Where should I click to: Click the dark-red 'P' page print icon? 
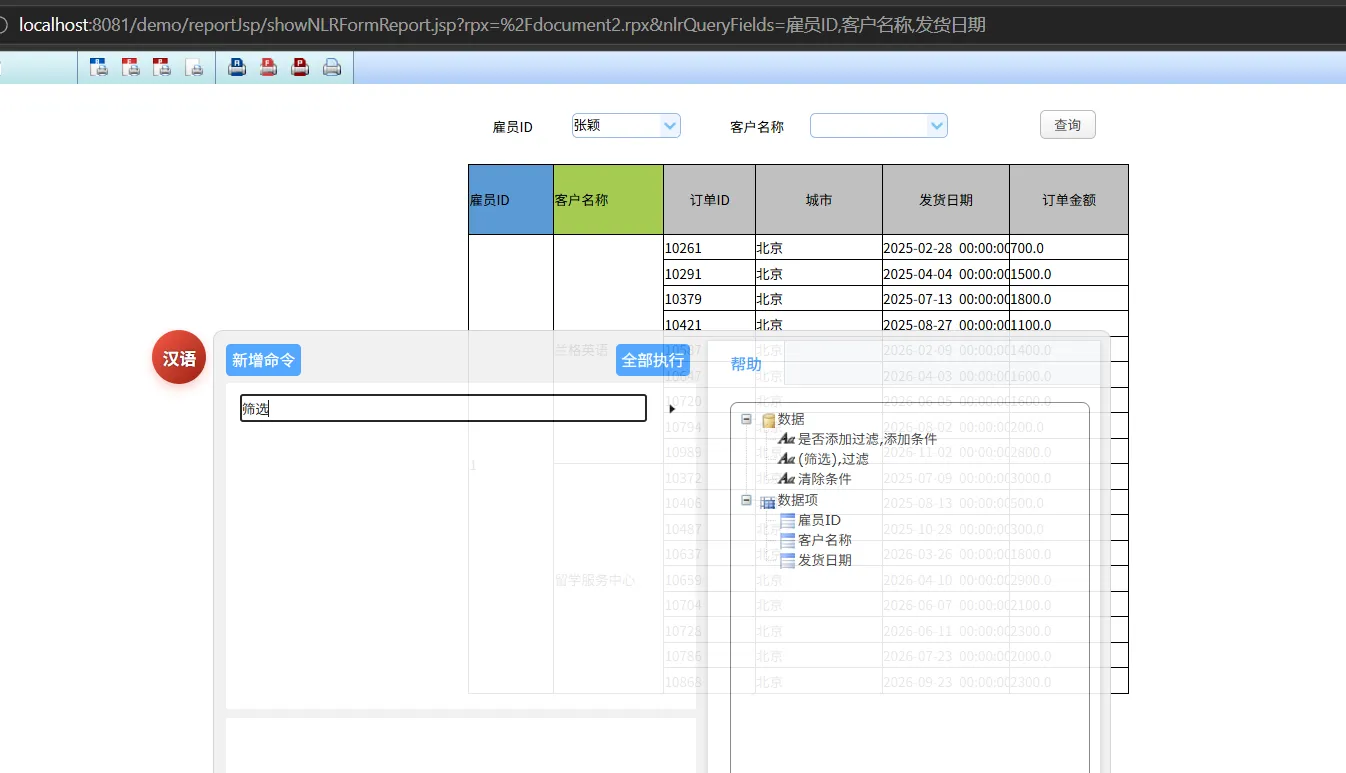tap(162, 67)
